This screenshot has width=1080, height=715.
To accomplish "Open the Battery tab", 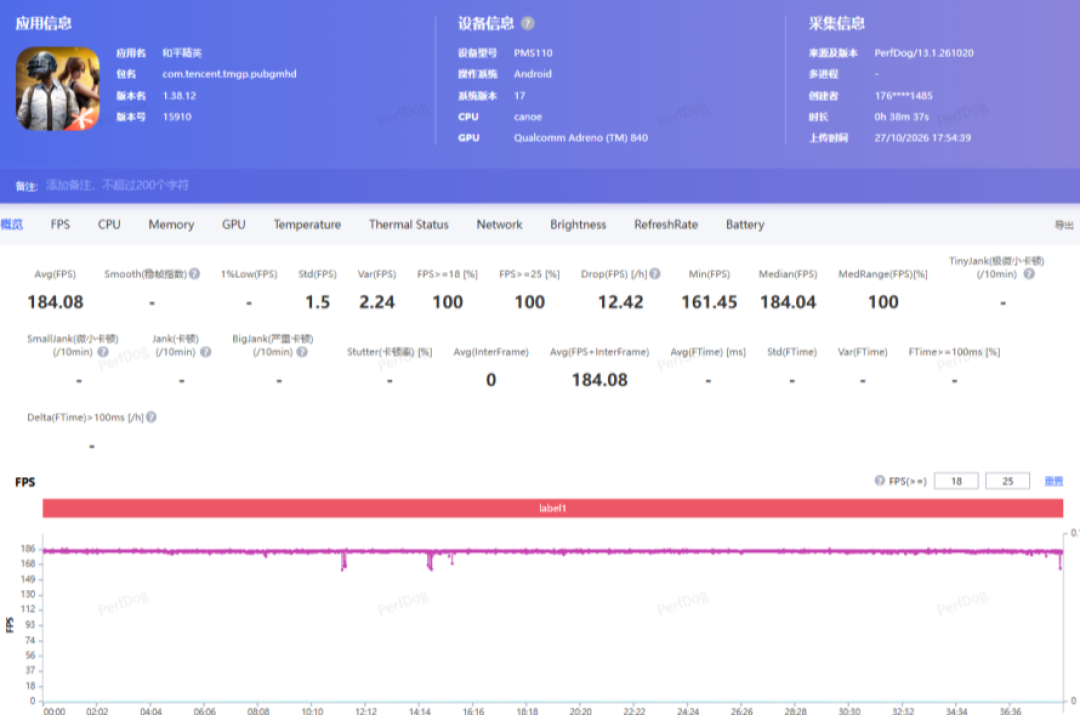I will pyautogui.click(x=745, y=225).
